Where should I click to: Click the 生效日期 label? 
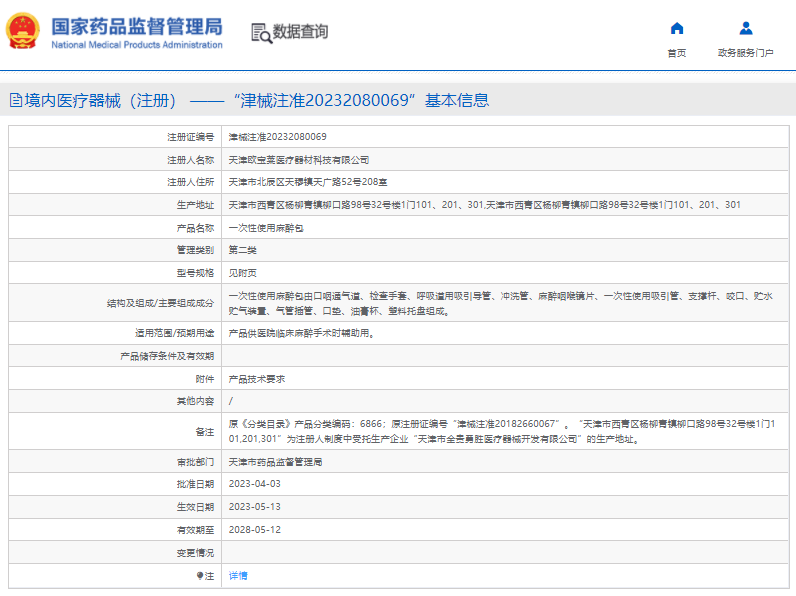click(195, 507)
